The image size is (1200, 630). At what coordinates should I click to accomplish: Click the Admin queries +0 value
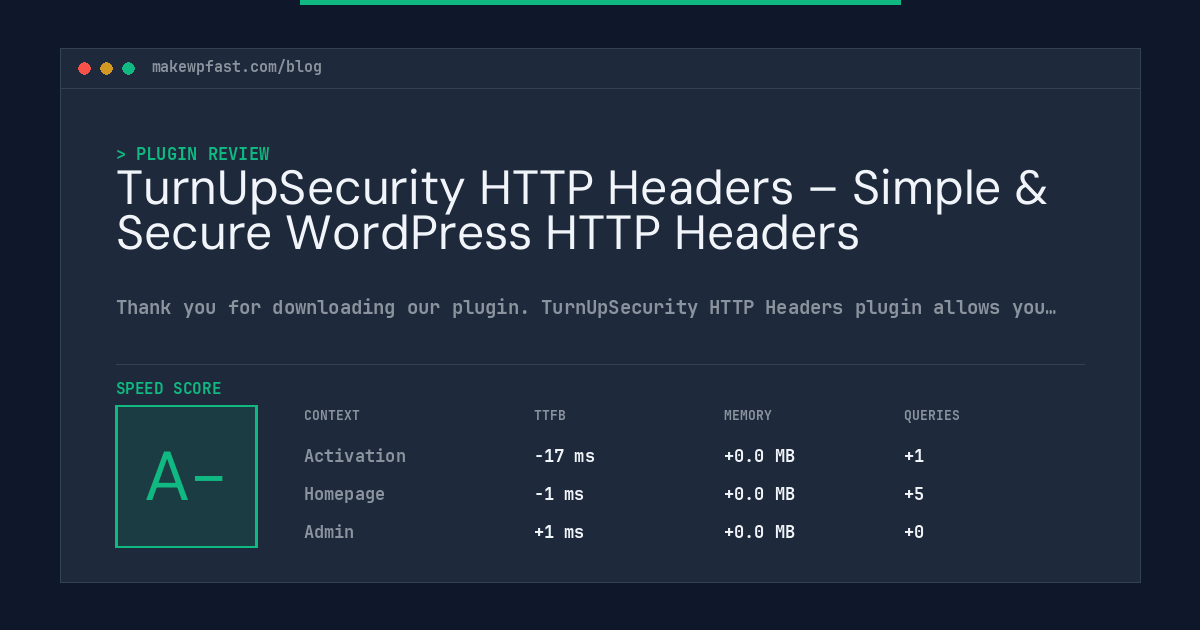[x=914, y=532]
